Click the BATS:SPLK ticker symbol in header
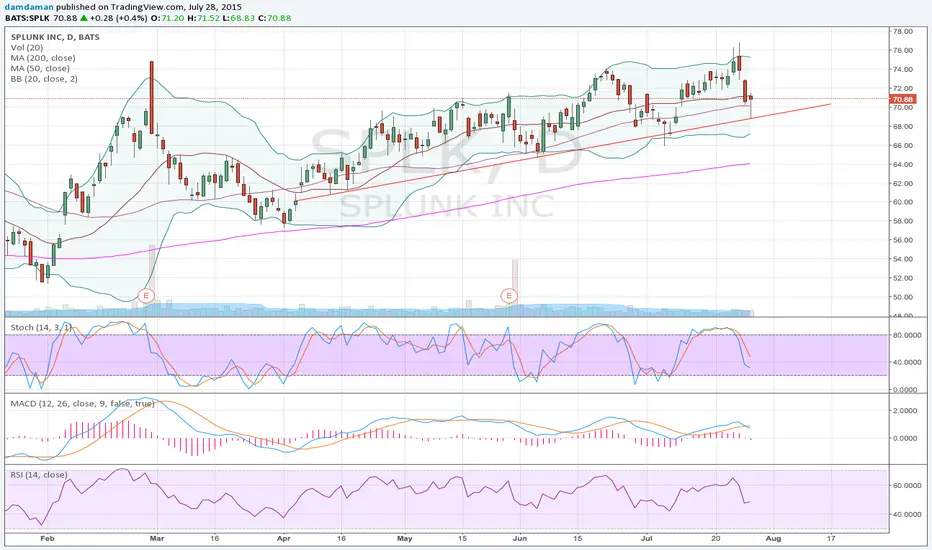Viewport: 932px width, 550px height. point(27,18)
